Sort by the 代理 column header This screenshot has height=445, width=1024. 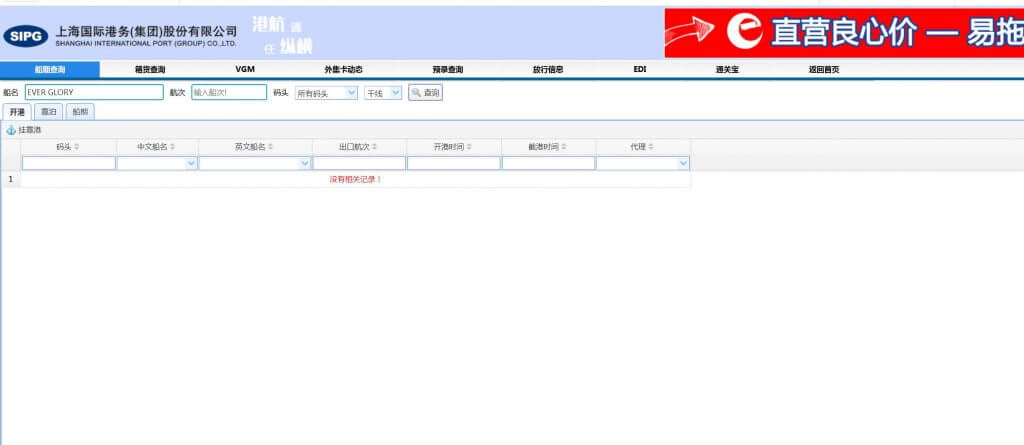click(642, 147)
